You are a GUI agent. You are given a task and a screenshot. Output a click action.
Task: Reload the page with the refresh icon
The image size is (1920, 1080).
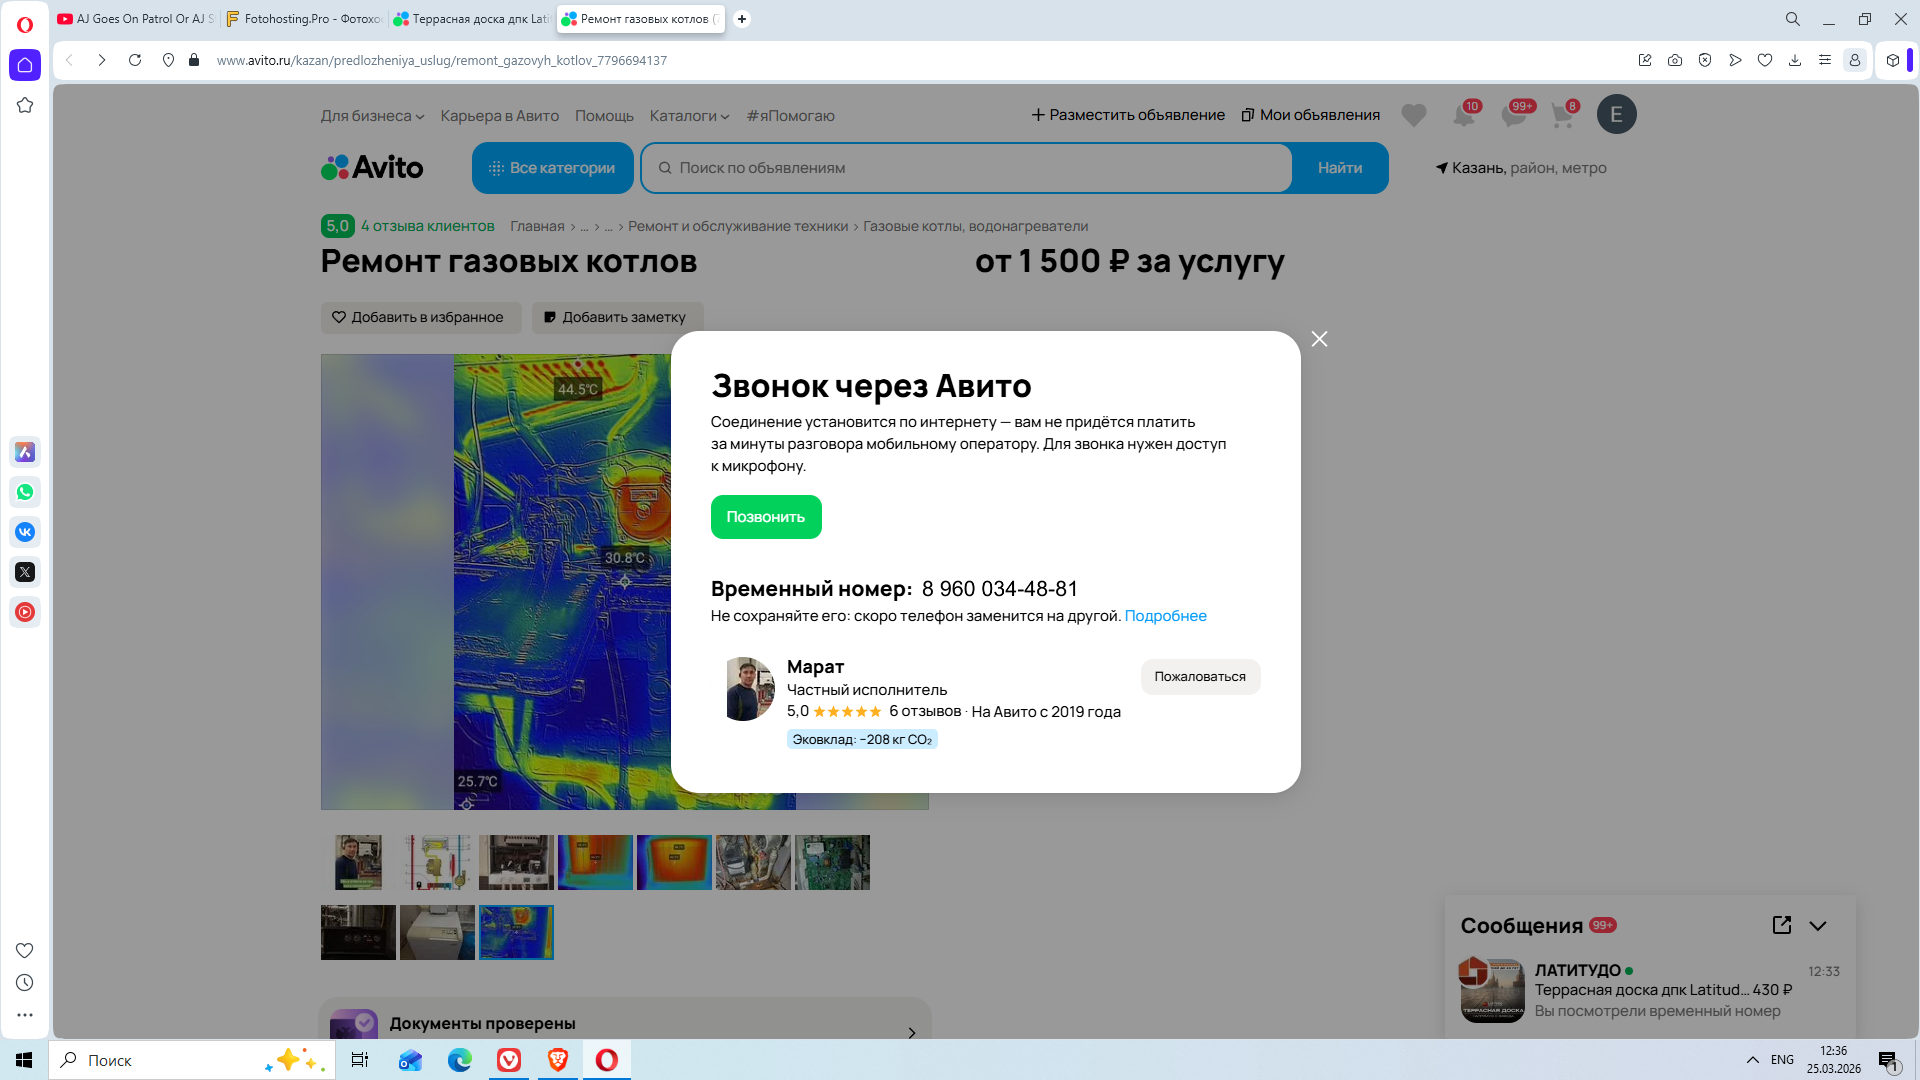click(135, 60)
